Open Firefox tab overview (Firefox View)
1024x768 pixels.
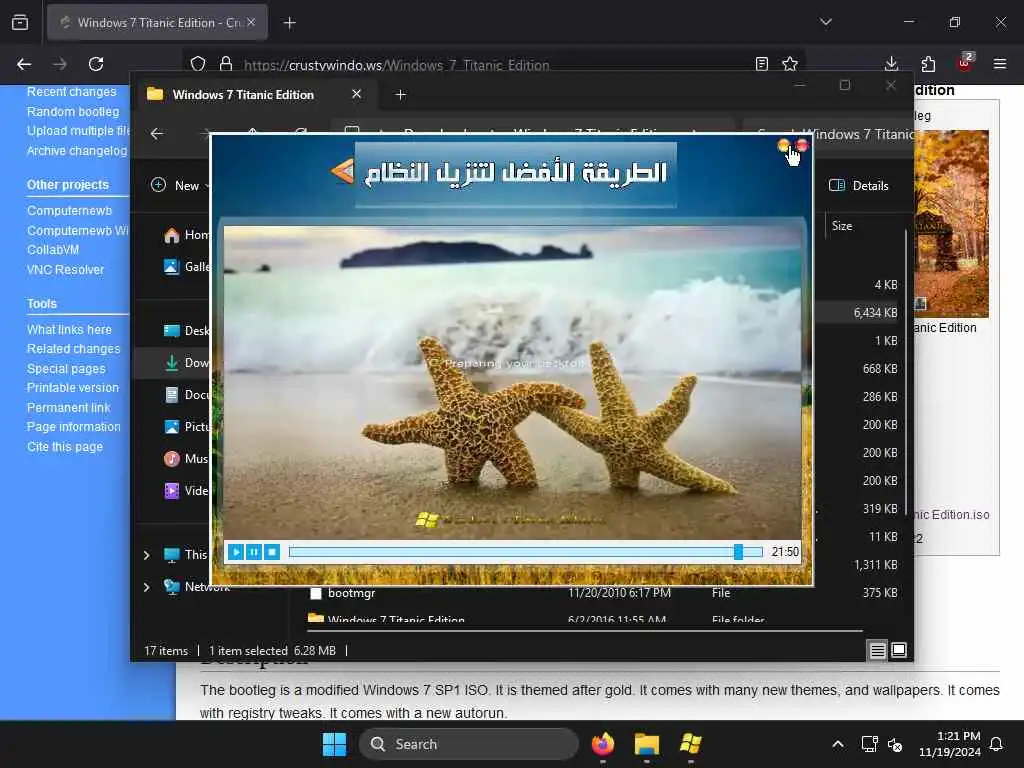(x=20, y=22)
